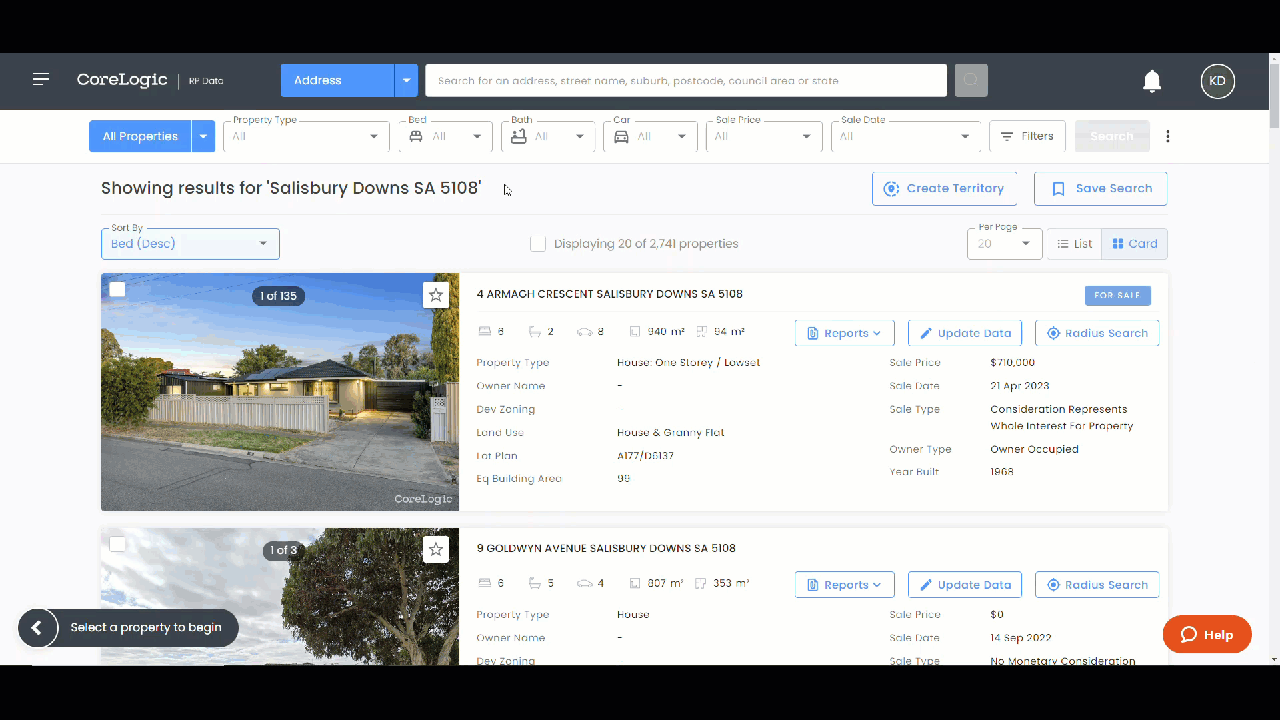Click the $710,000 sale price value

tap(1012, 362)
